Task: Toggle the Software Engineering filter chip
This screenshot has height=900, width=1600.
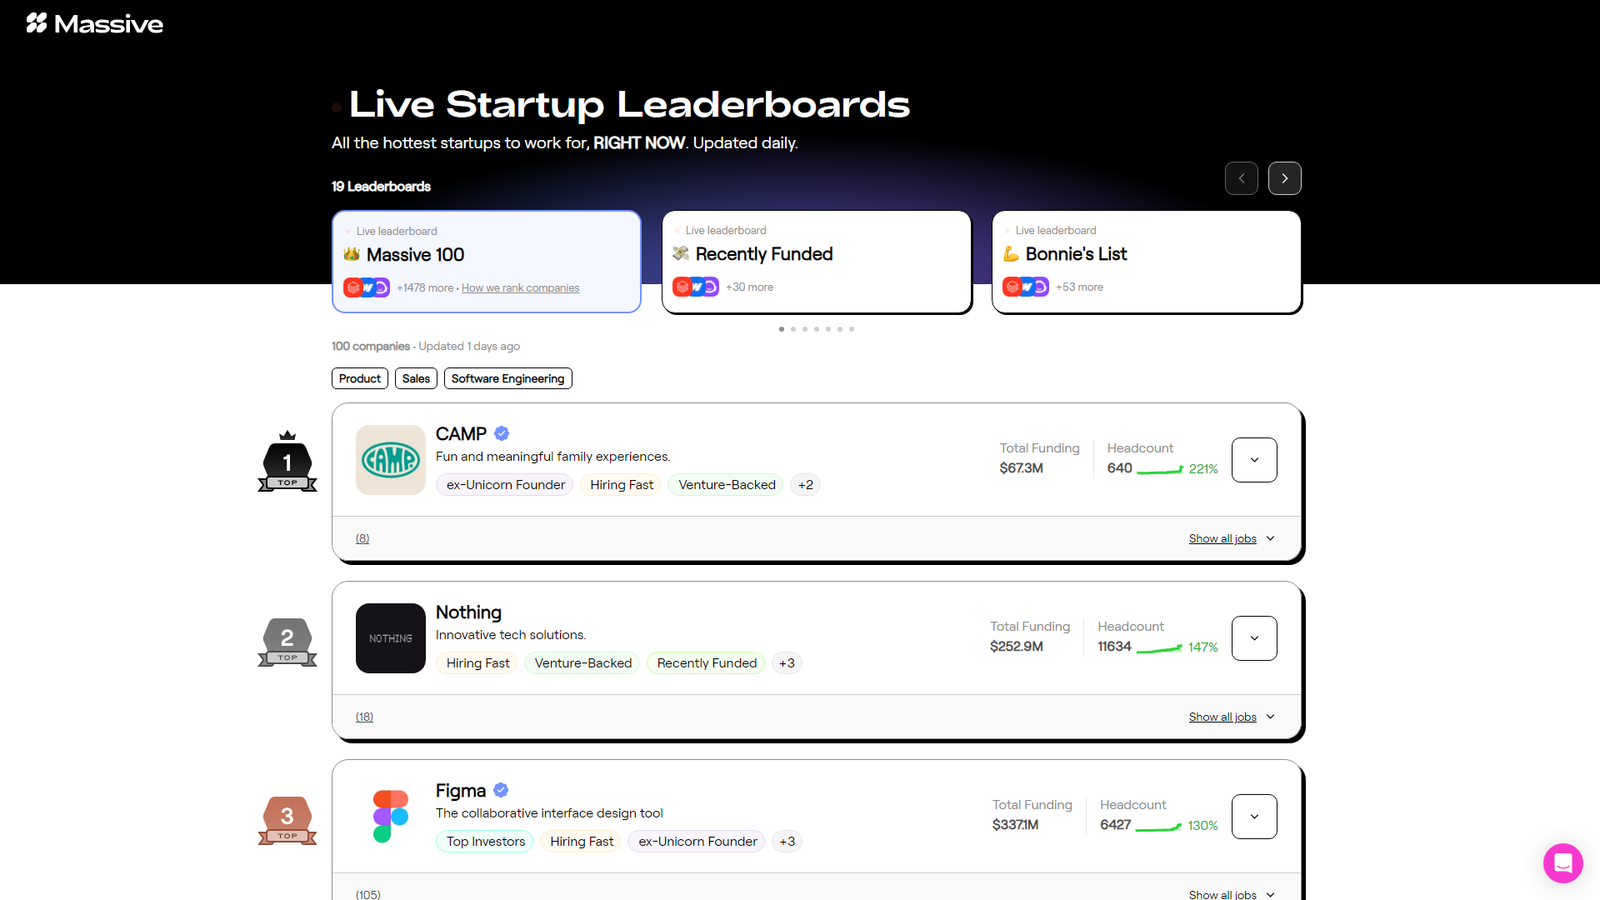Action: click(x=508, y=378)
